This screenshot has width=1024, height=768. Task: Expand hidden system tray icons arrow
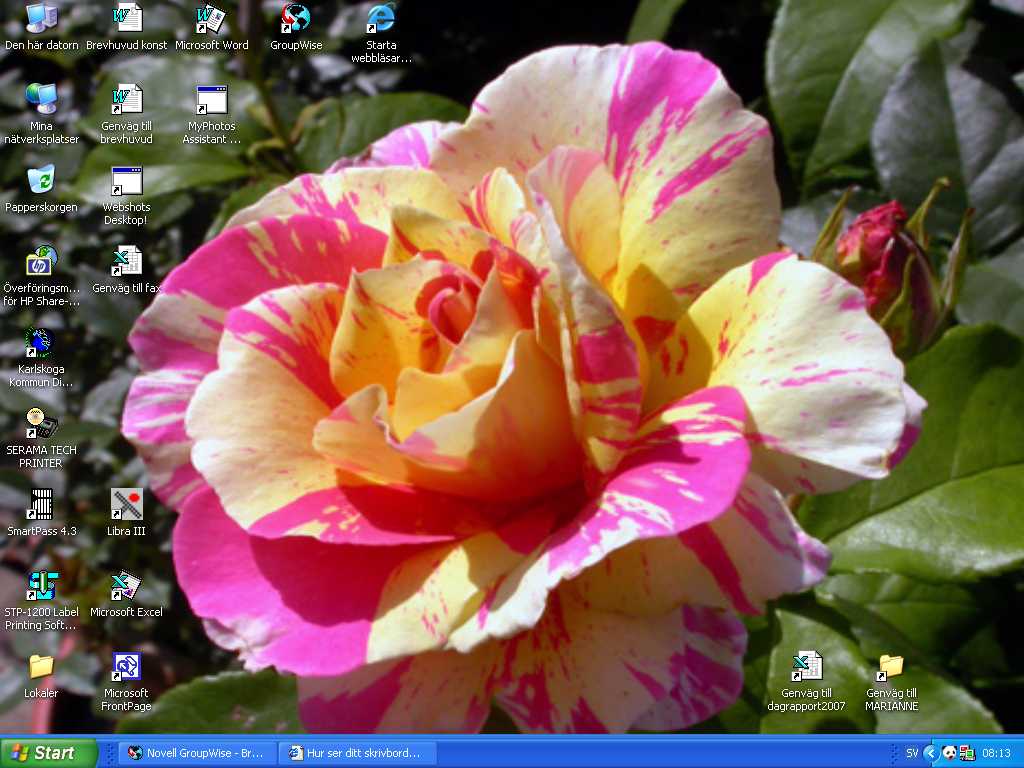[x=930, y=753]
